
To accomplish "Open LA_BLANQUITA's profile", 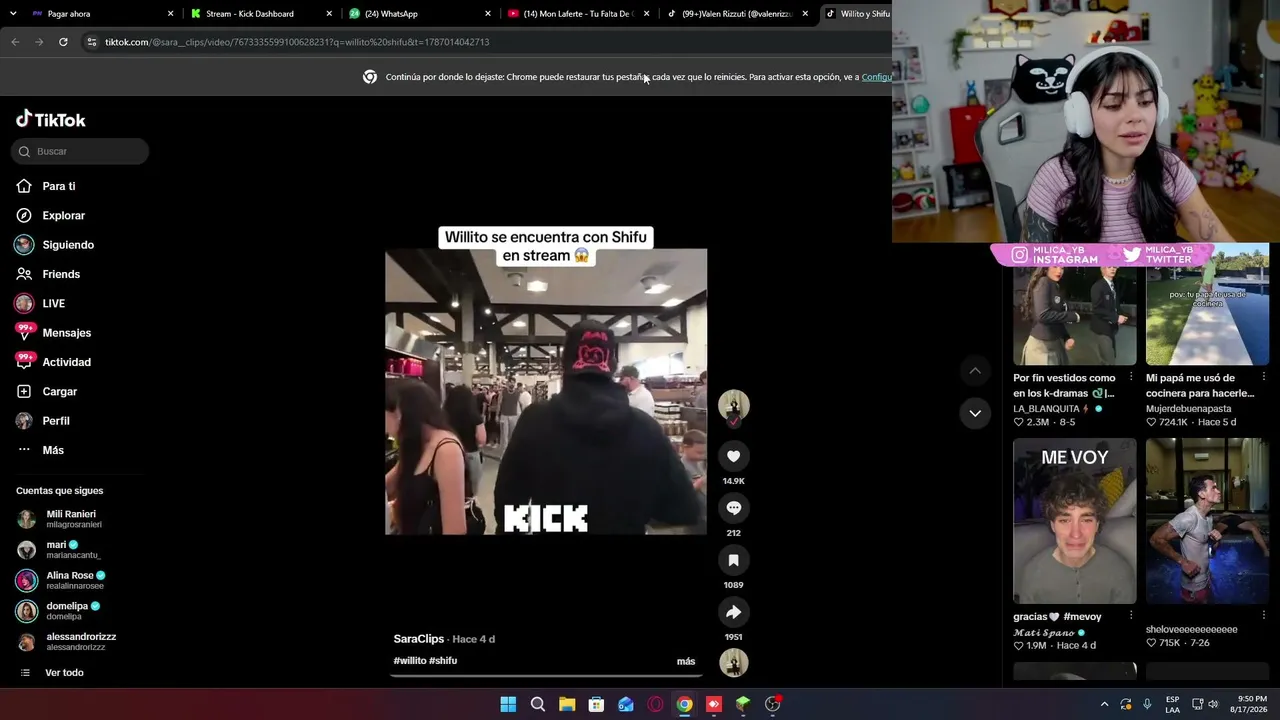I will (x=1058, y=409).
